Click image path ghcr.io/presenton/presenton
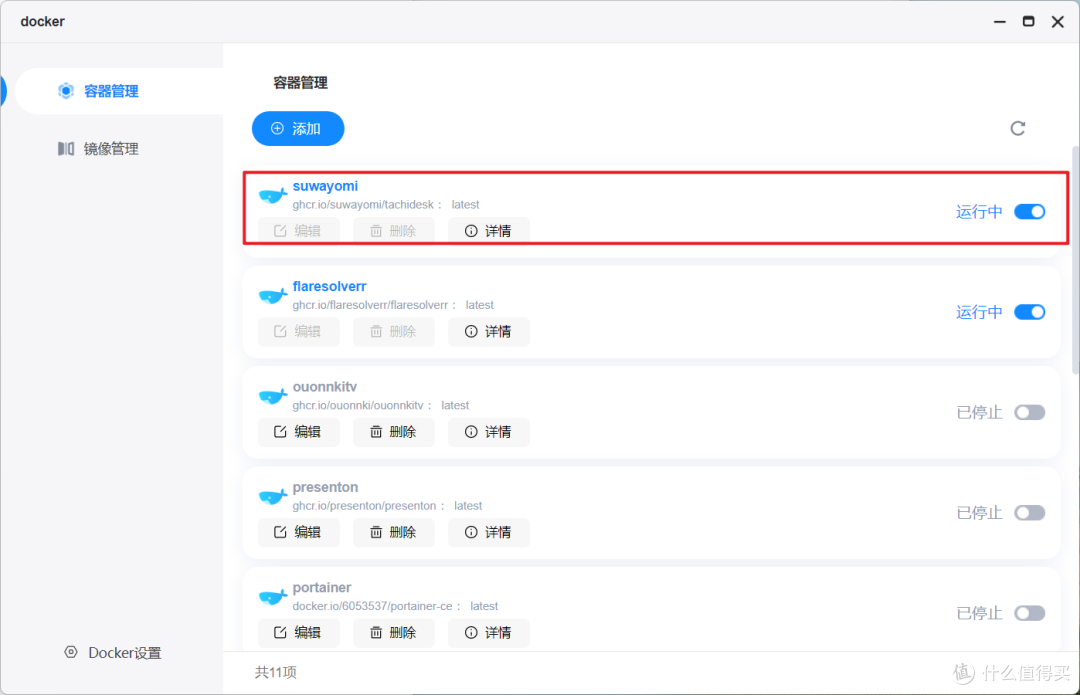Image resolution: width=1080 pixels, height=695 pixels. [x=364, y=506]
